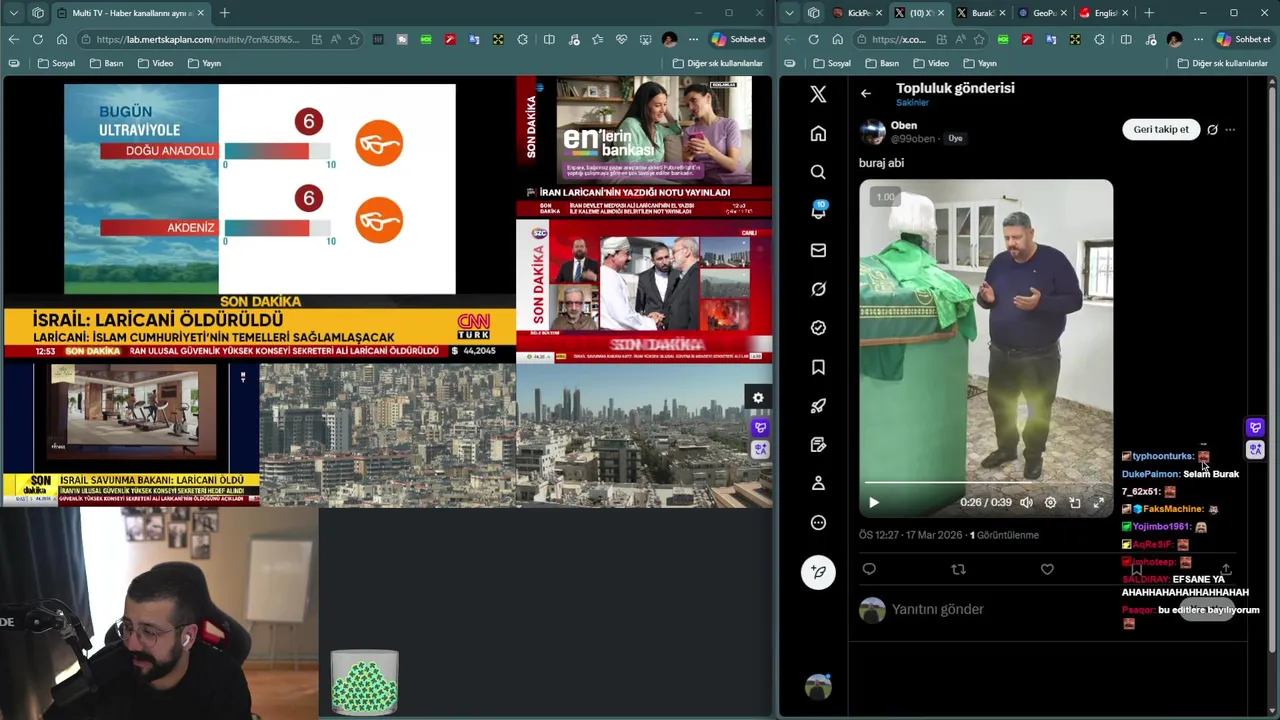
Task: Click the tweet timestamp 12:27 · 17 Mar 2026
Action: point(910,535)
